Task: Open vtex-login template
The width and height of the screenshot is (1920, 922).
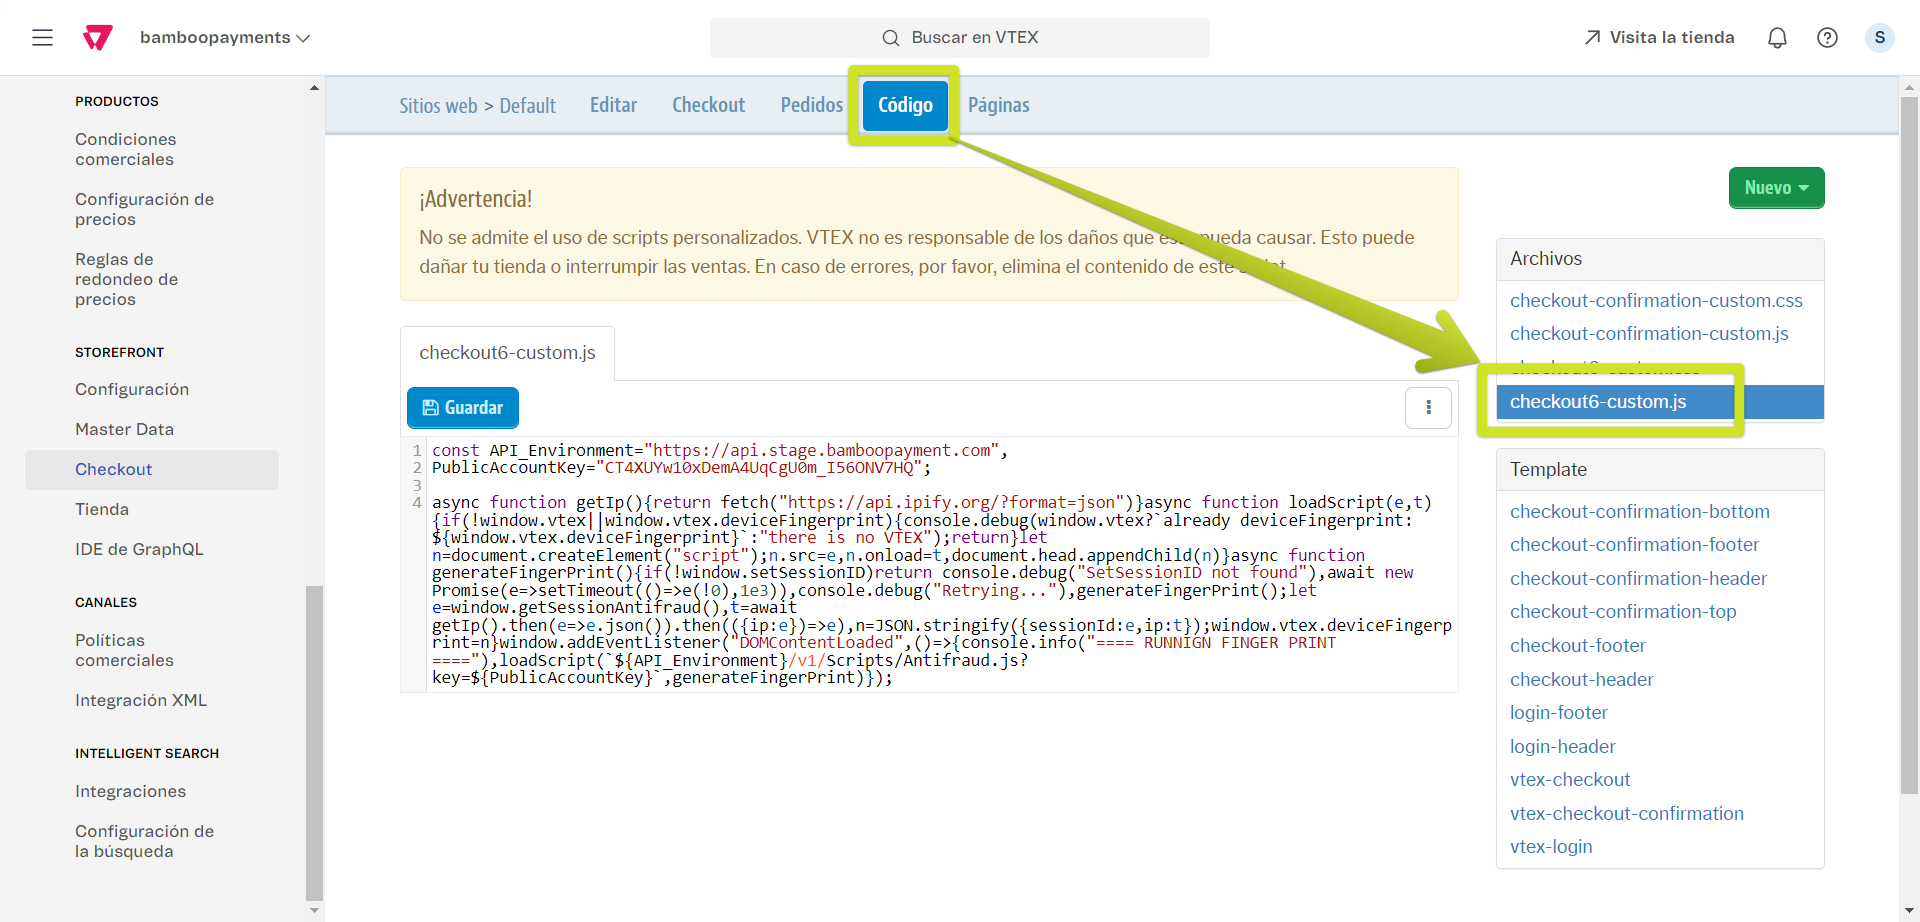Action: [x=1551, y=847]
